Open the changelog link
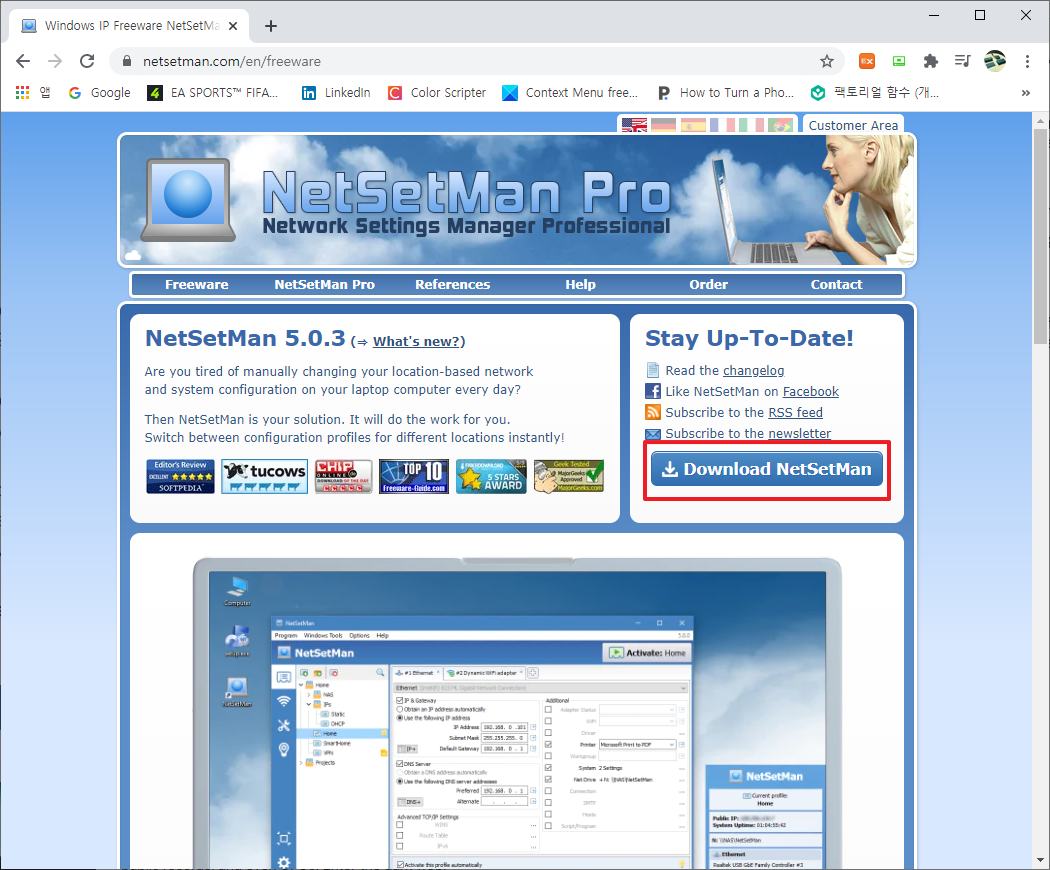The height and width of the screenshot is (870, 1050). (x=753, y=370)
